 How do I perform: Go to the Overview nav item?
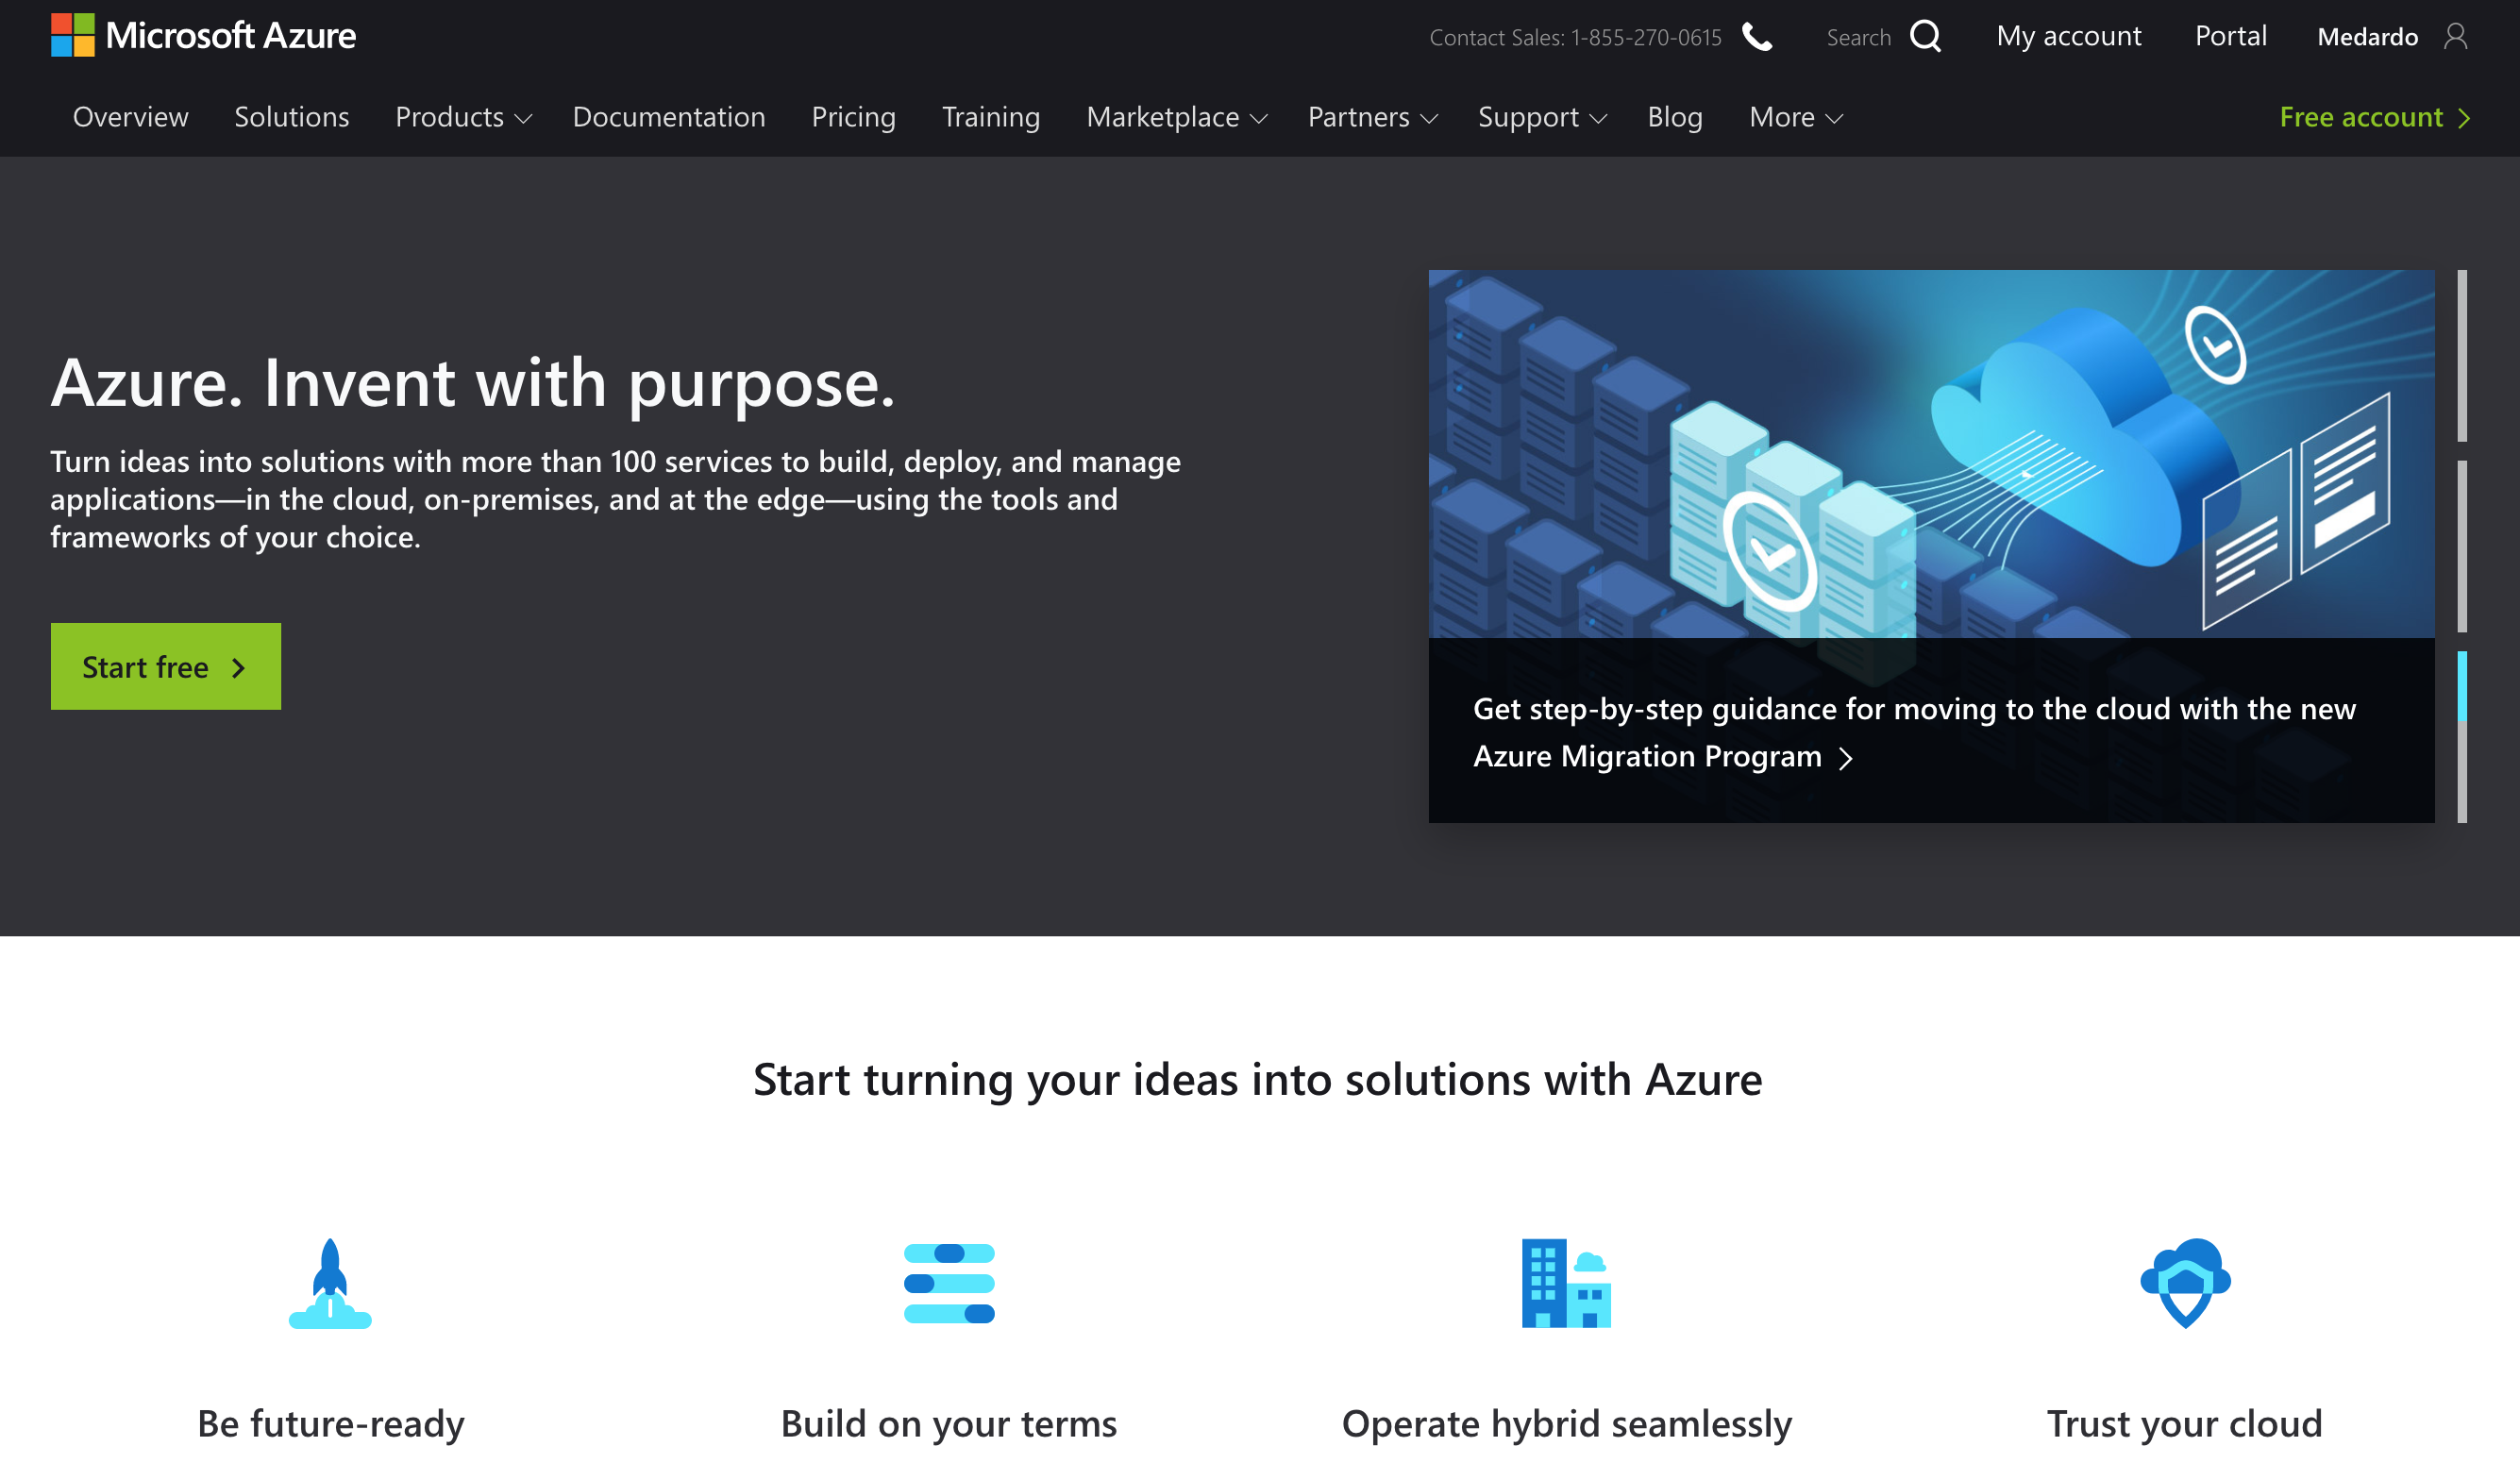pos(130,117)
